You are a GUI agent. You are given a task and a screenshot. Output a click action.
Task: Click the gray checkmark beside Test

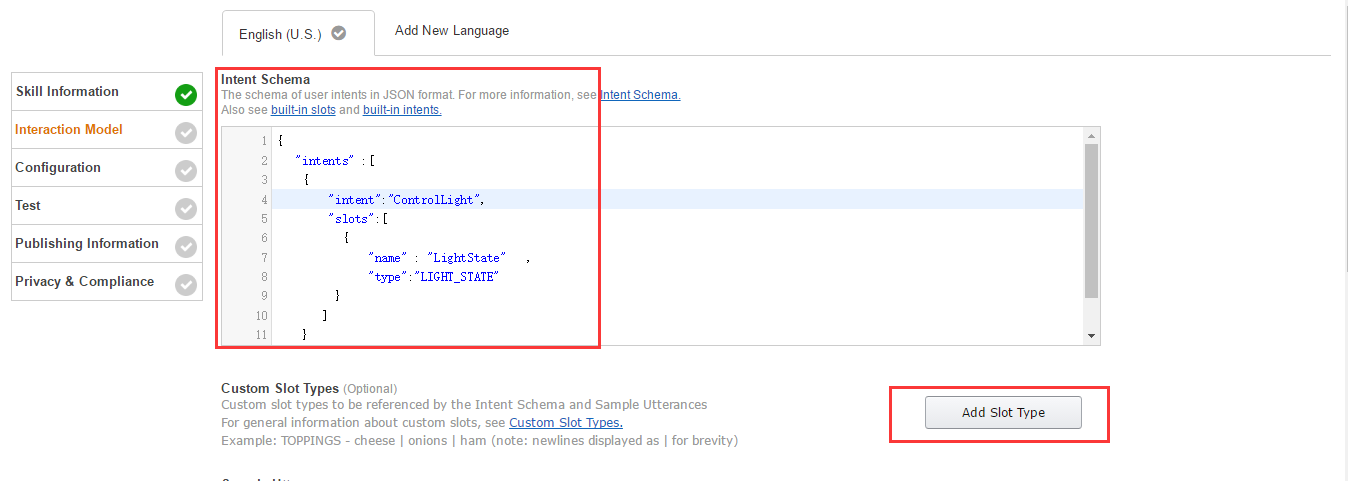click(x=186, y=209)
